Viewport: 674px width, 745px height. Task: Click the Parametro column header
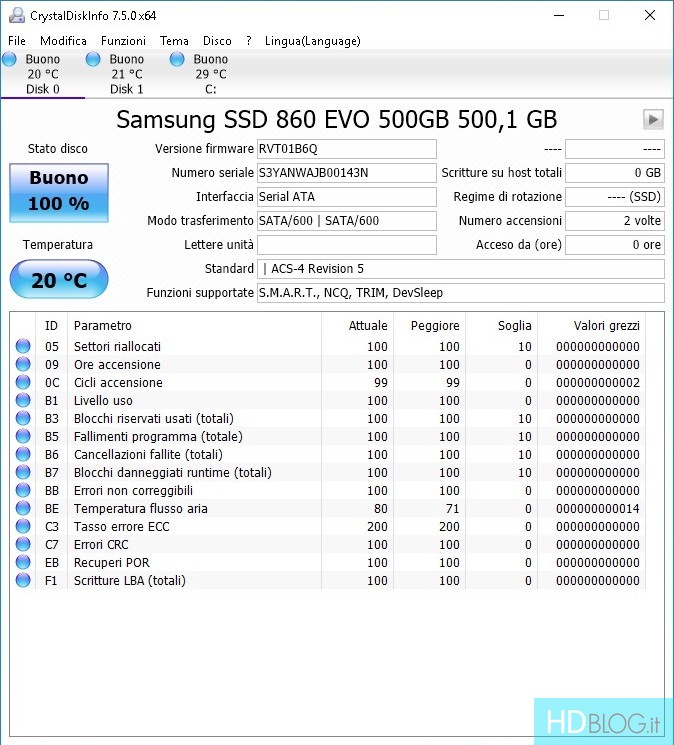[194, 326]
